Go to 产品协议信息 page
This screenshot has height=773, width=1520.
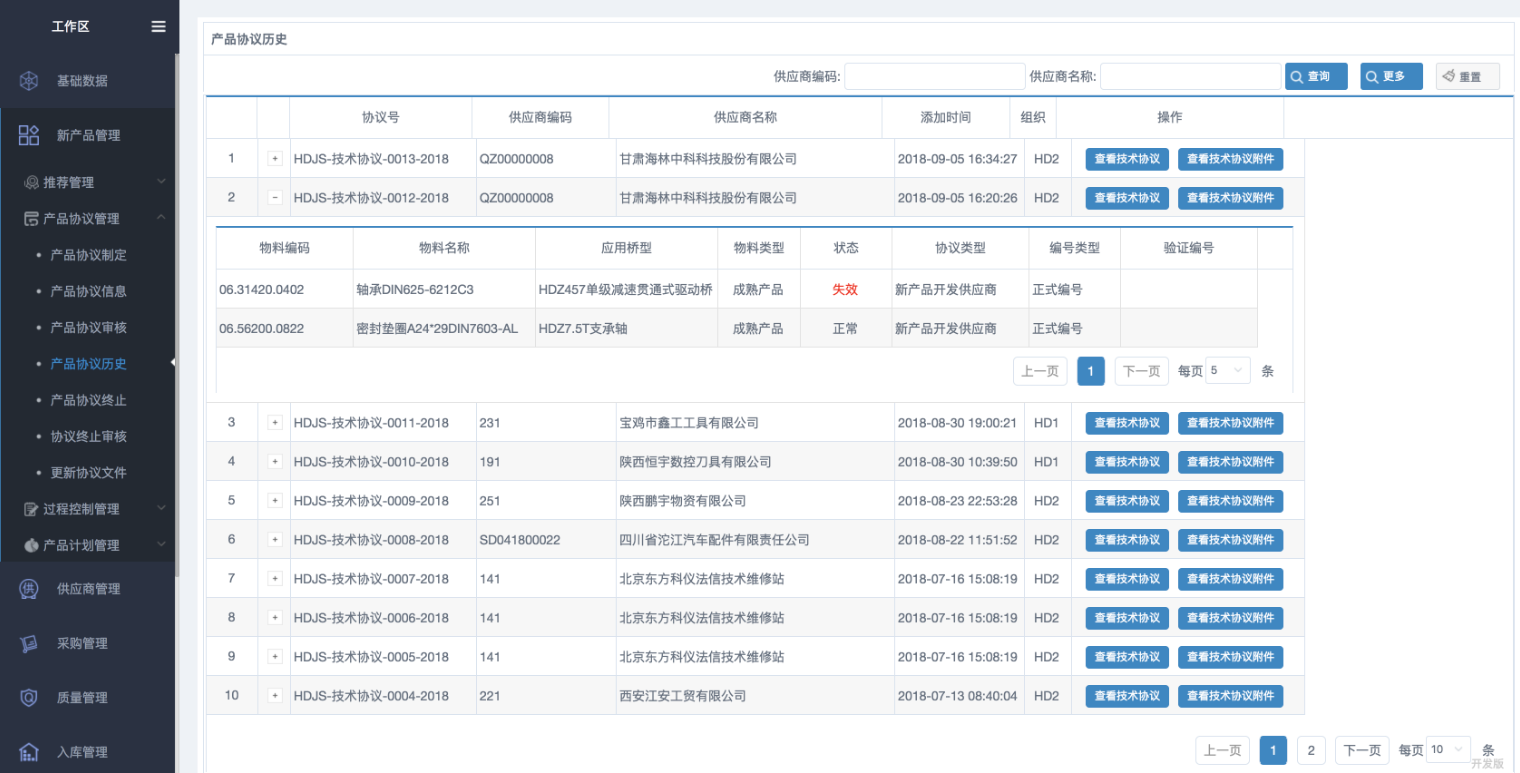[88, 291]
